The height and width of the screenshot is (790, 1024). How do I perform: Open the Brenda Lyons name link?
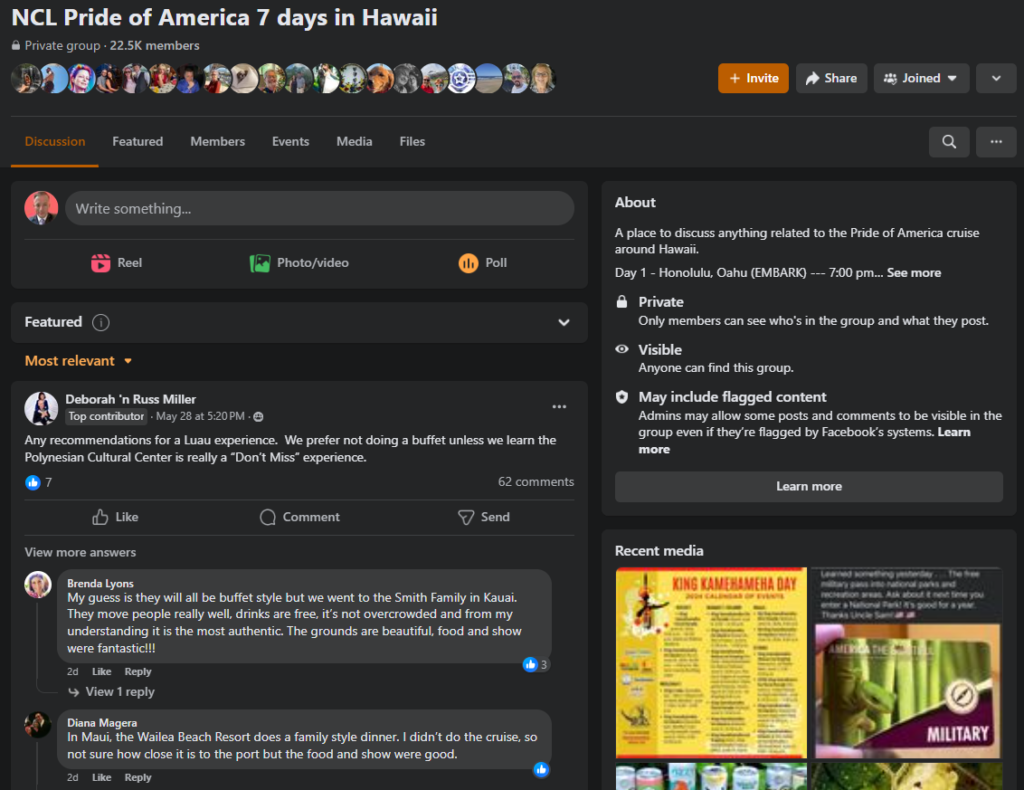[100, 583]
